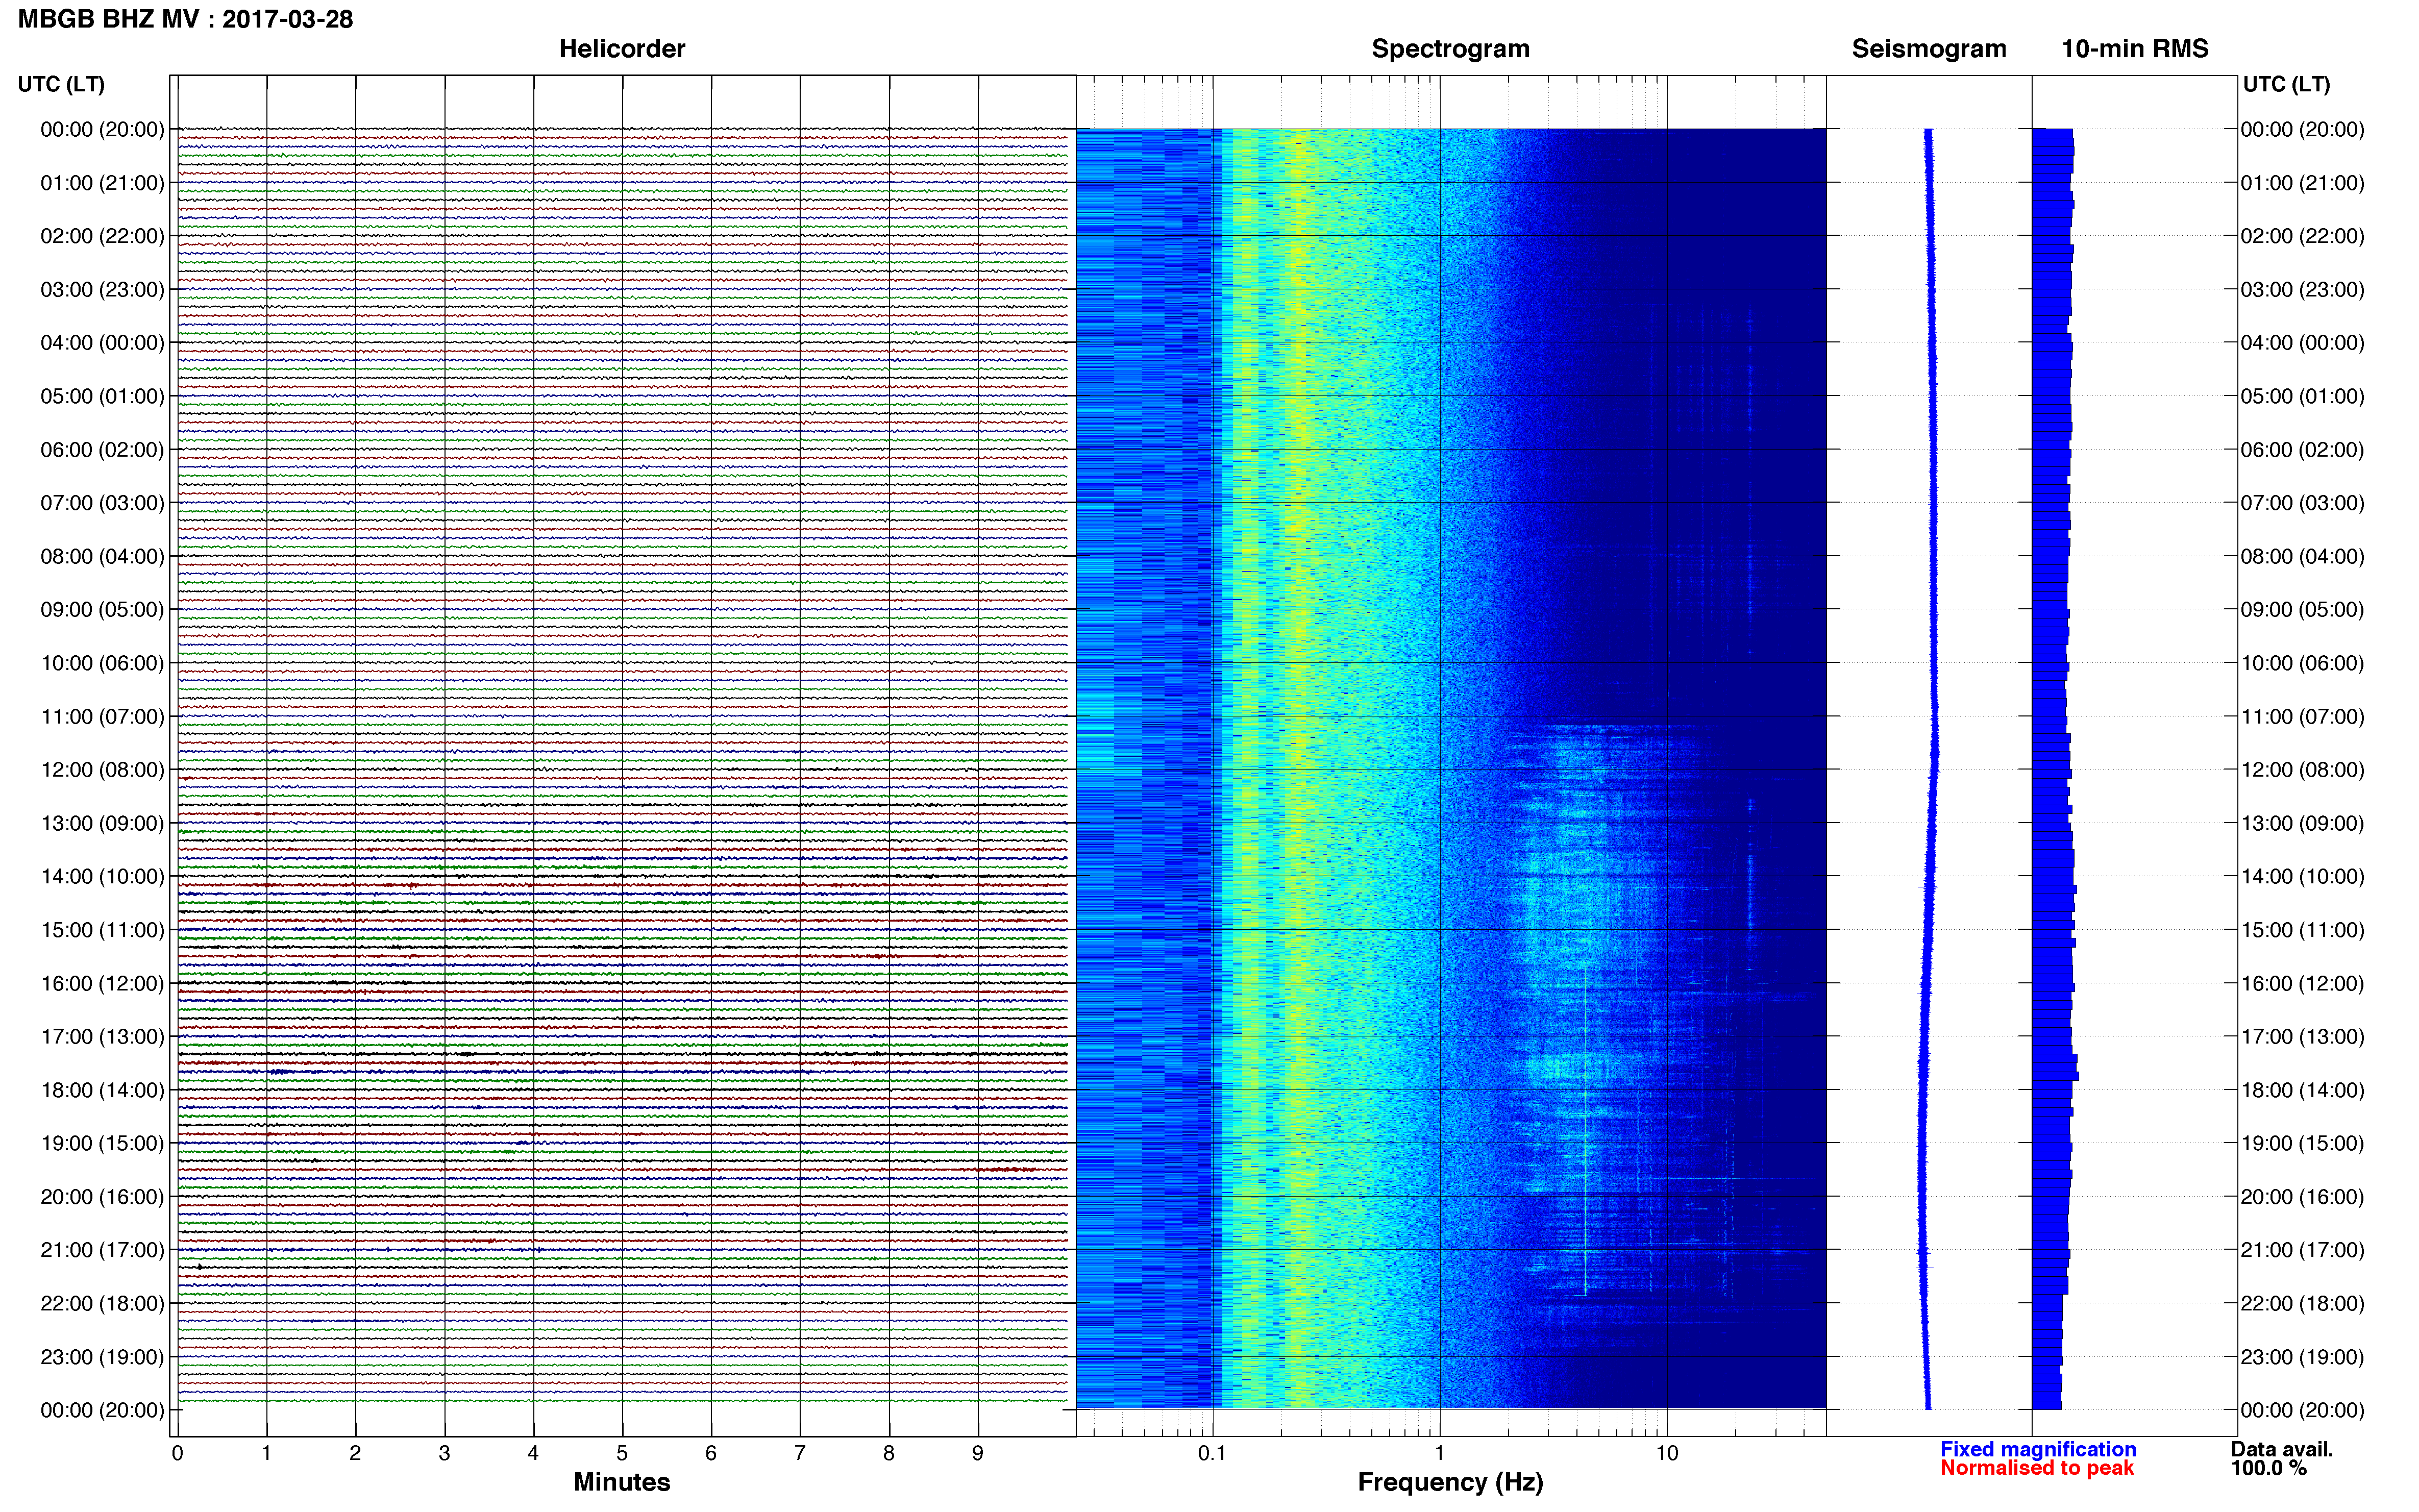Click '13:00 (09:00)' on the right time axis
Image resolution: width=2419 pixels, height=1512 pixels.
pyautogui.click(x=2302, y=823)
